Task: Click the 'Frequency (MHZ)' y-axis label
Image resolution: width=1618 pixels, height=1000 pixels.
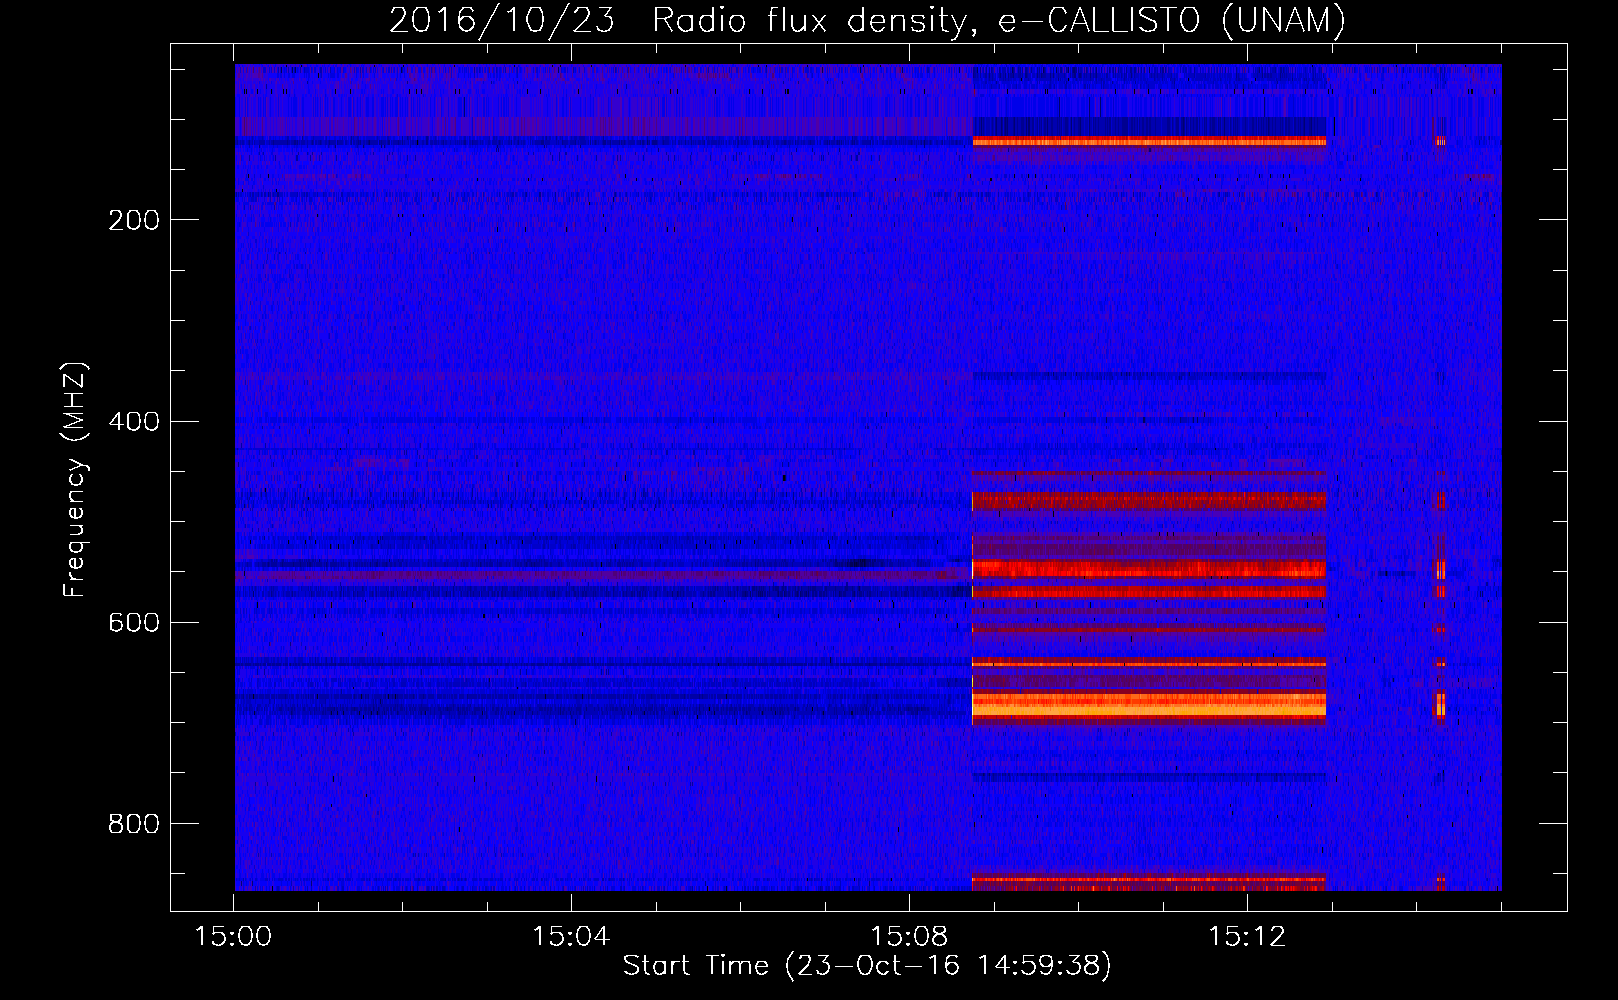Action: pyautogui.click(x=75, y=480)
